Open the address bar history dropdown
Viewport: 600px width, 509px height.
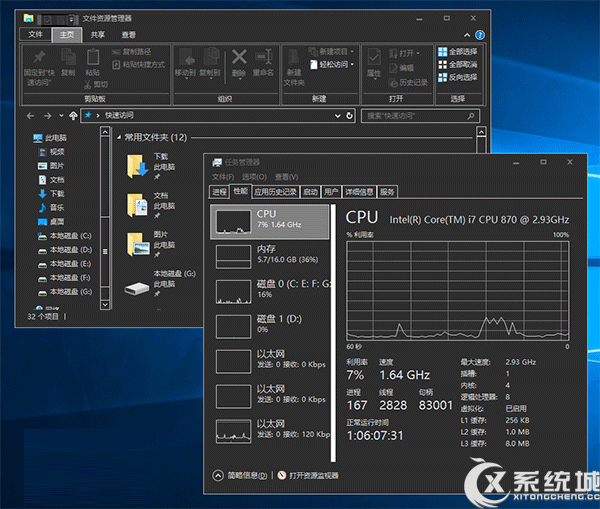tap(338, 116)
